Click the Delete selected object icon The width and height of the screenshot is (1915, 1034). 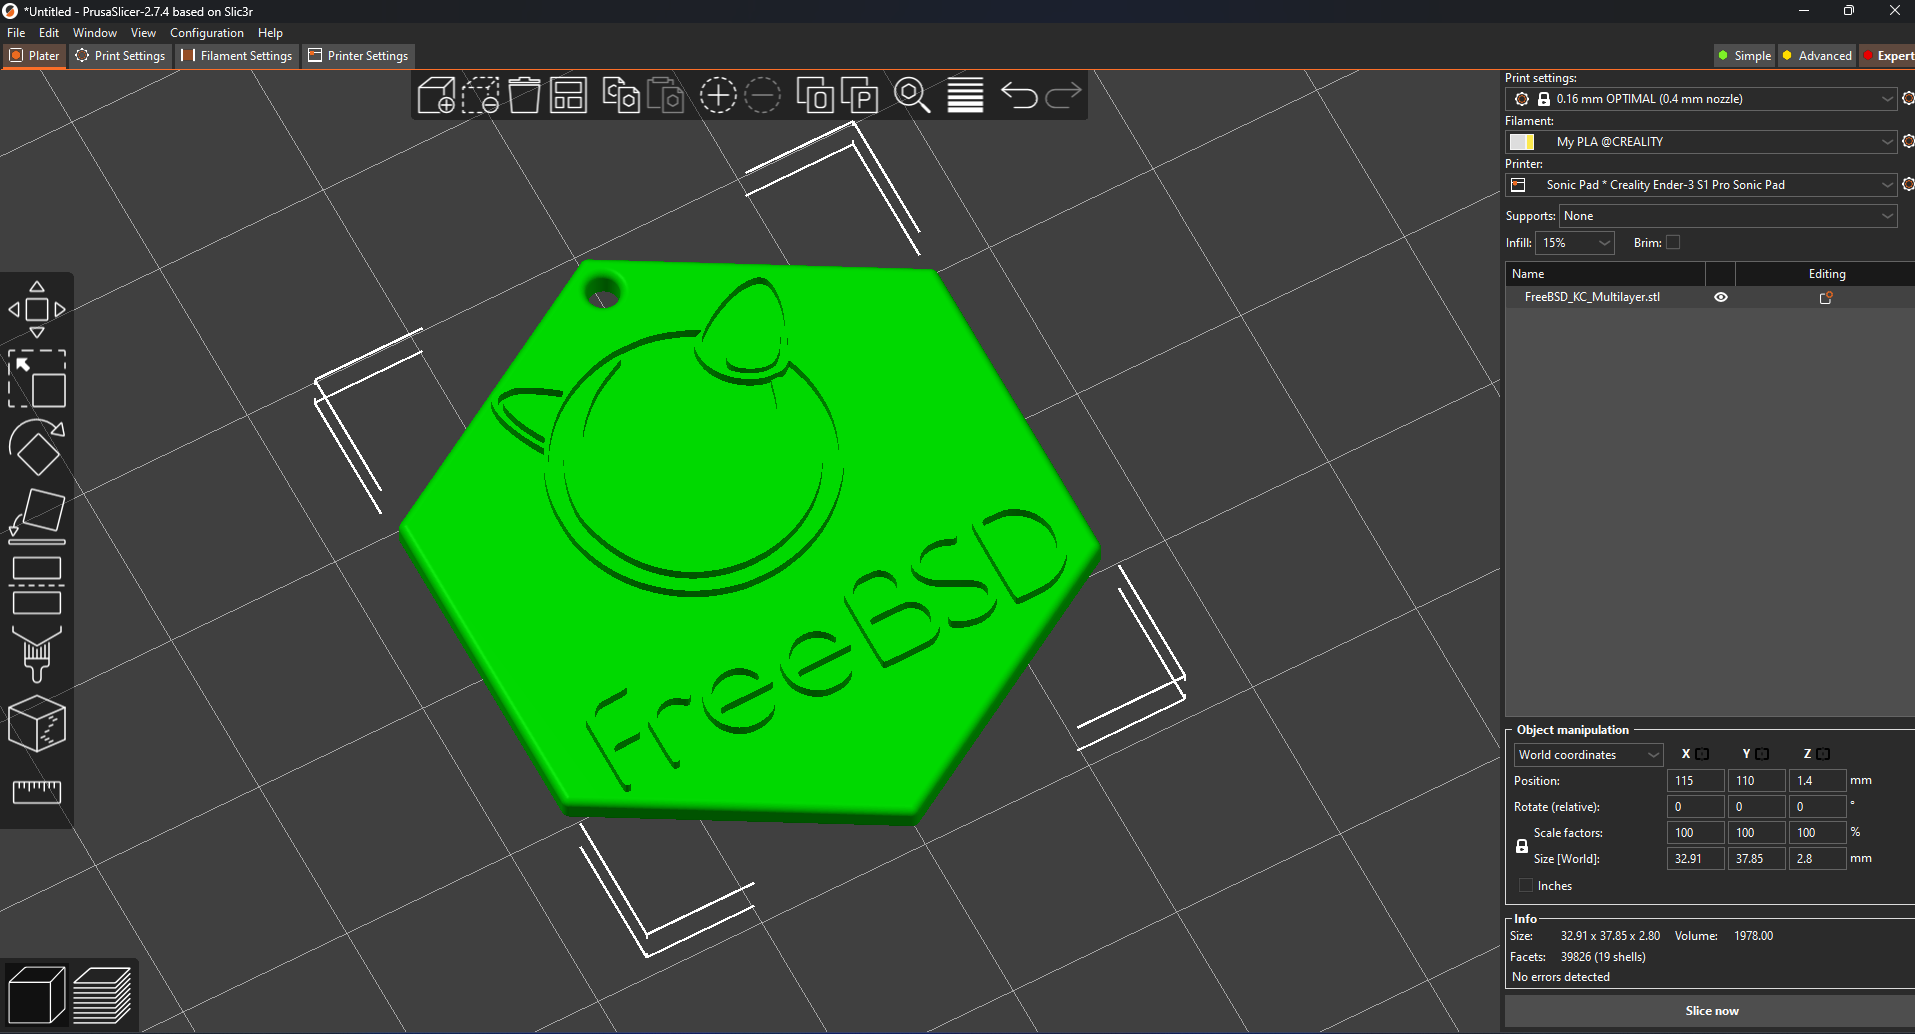(480, 96)
